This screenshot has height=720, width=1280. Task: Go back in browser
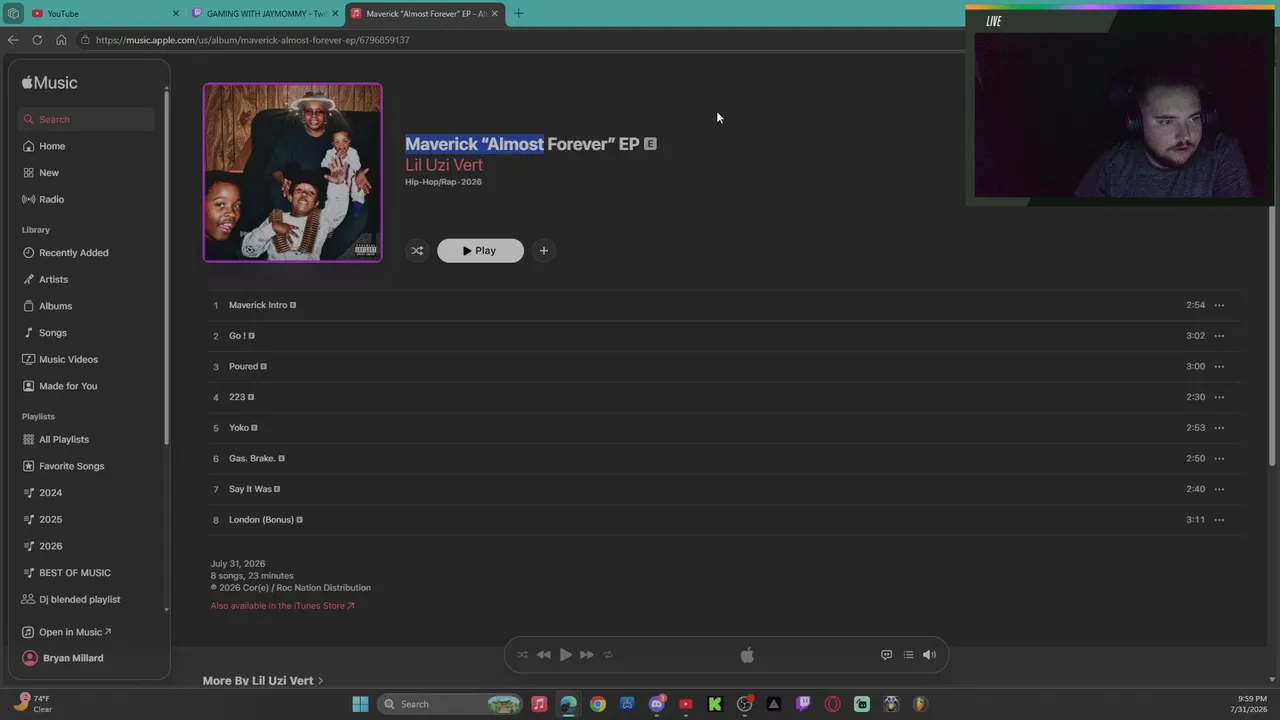[x=13, y=40]
